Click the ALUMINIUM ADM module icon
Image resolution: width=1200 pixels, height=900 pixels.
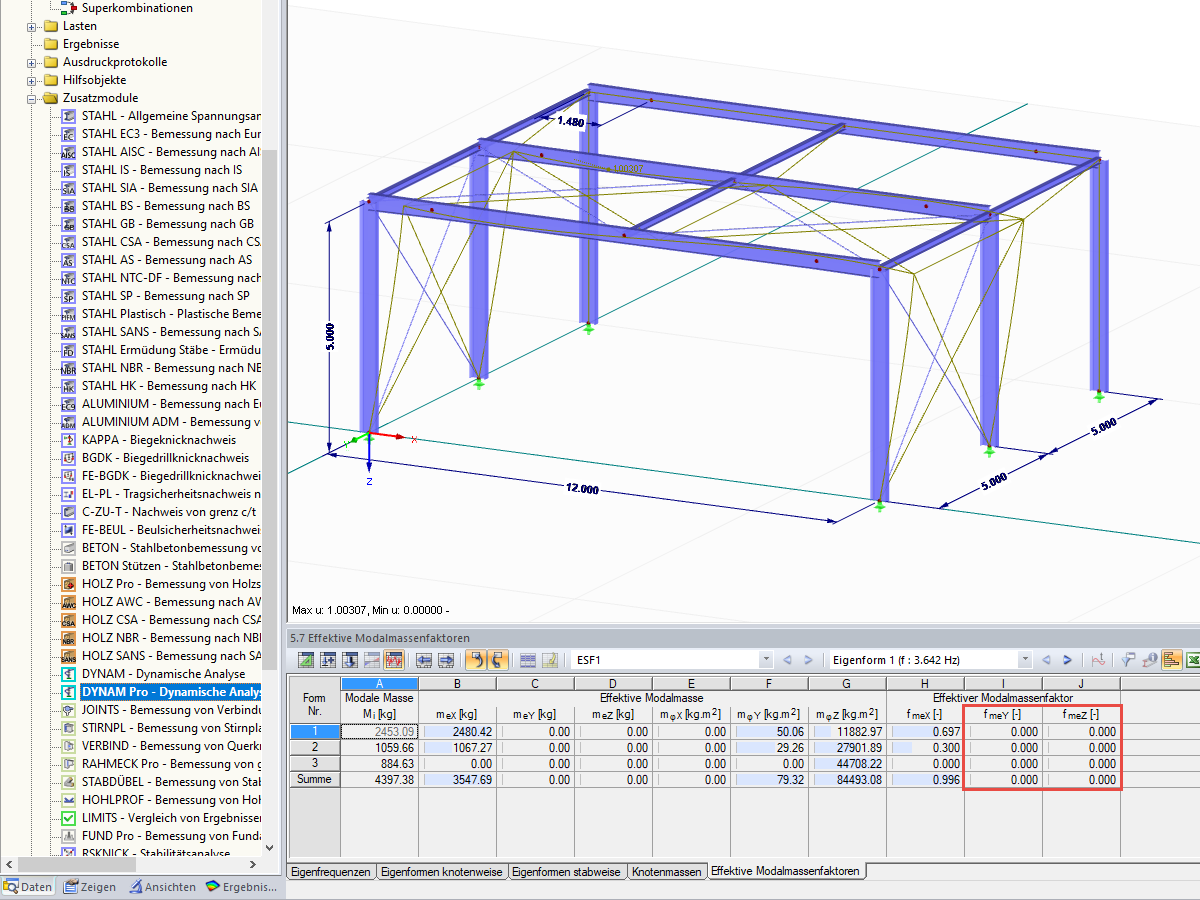[x=68, y=422]
